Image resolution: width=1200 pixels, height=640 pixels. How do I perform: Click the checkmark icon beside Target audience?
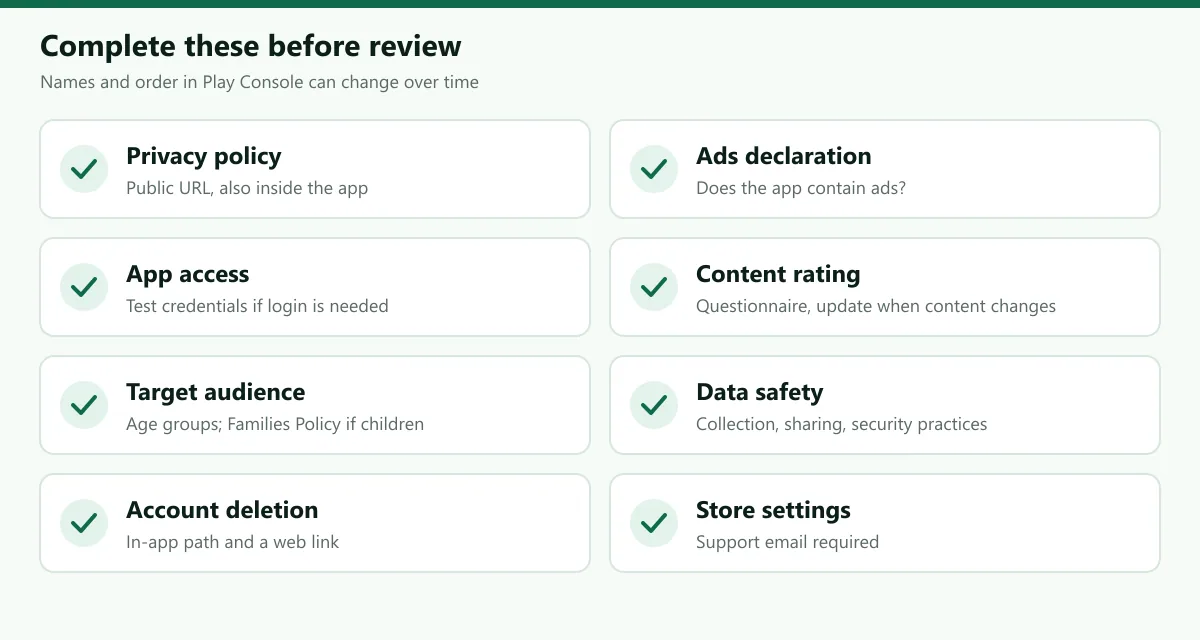coord(84,405)
